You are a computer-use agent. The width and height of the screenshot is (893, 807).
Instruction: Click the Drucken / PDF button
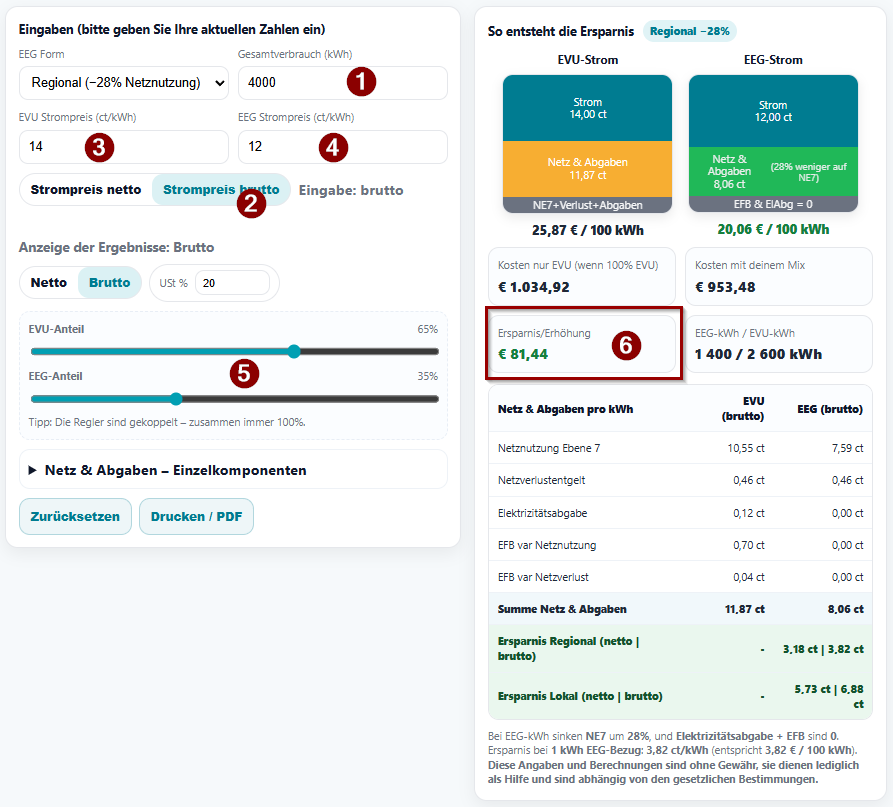coord(196,517)
